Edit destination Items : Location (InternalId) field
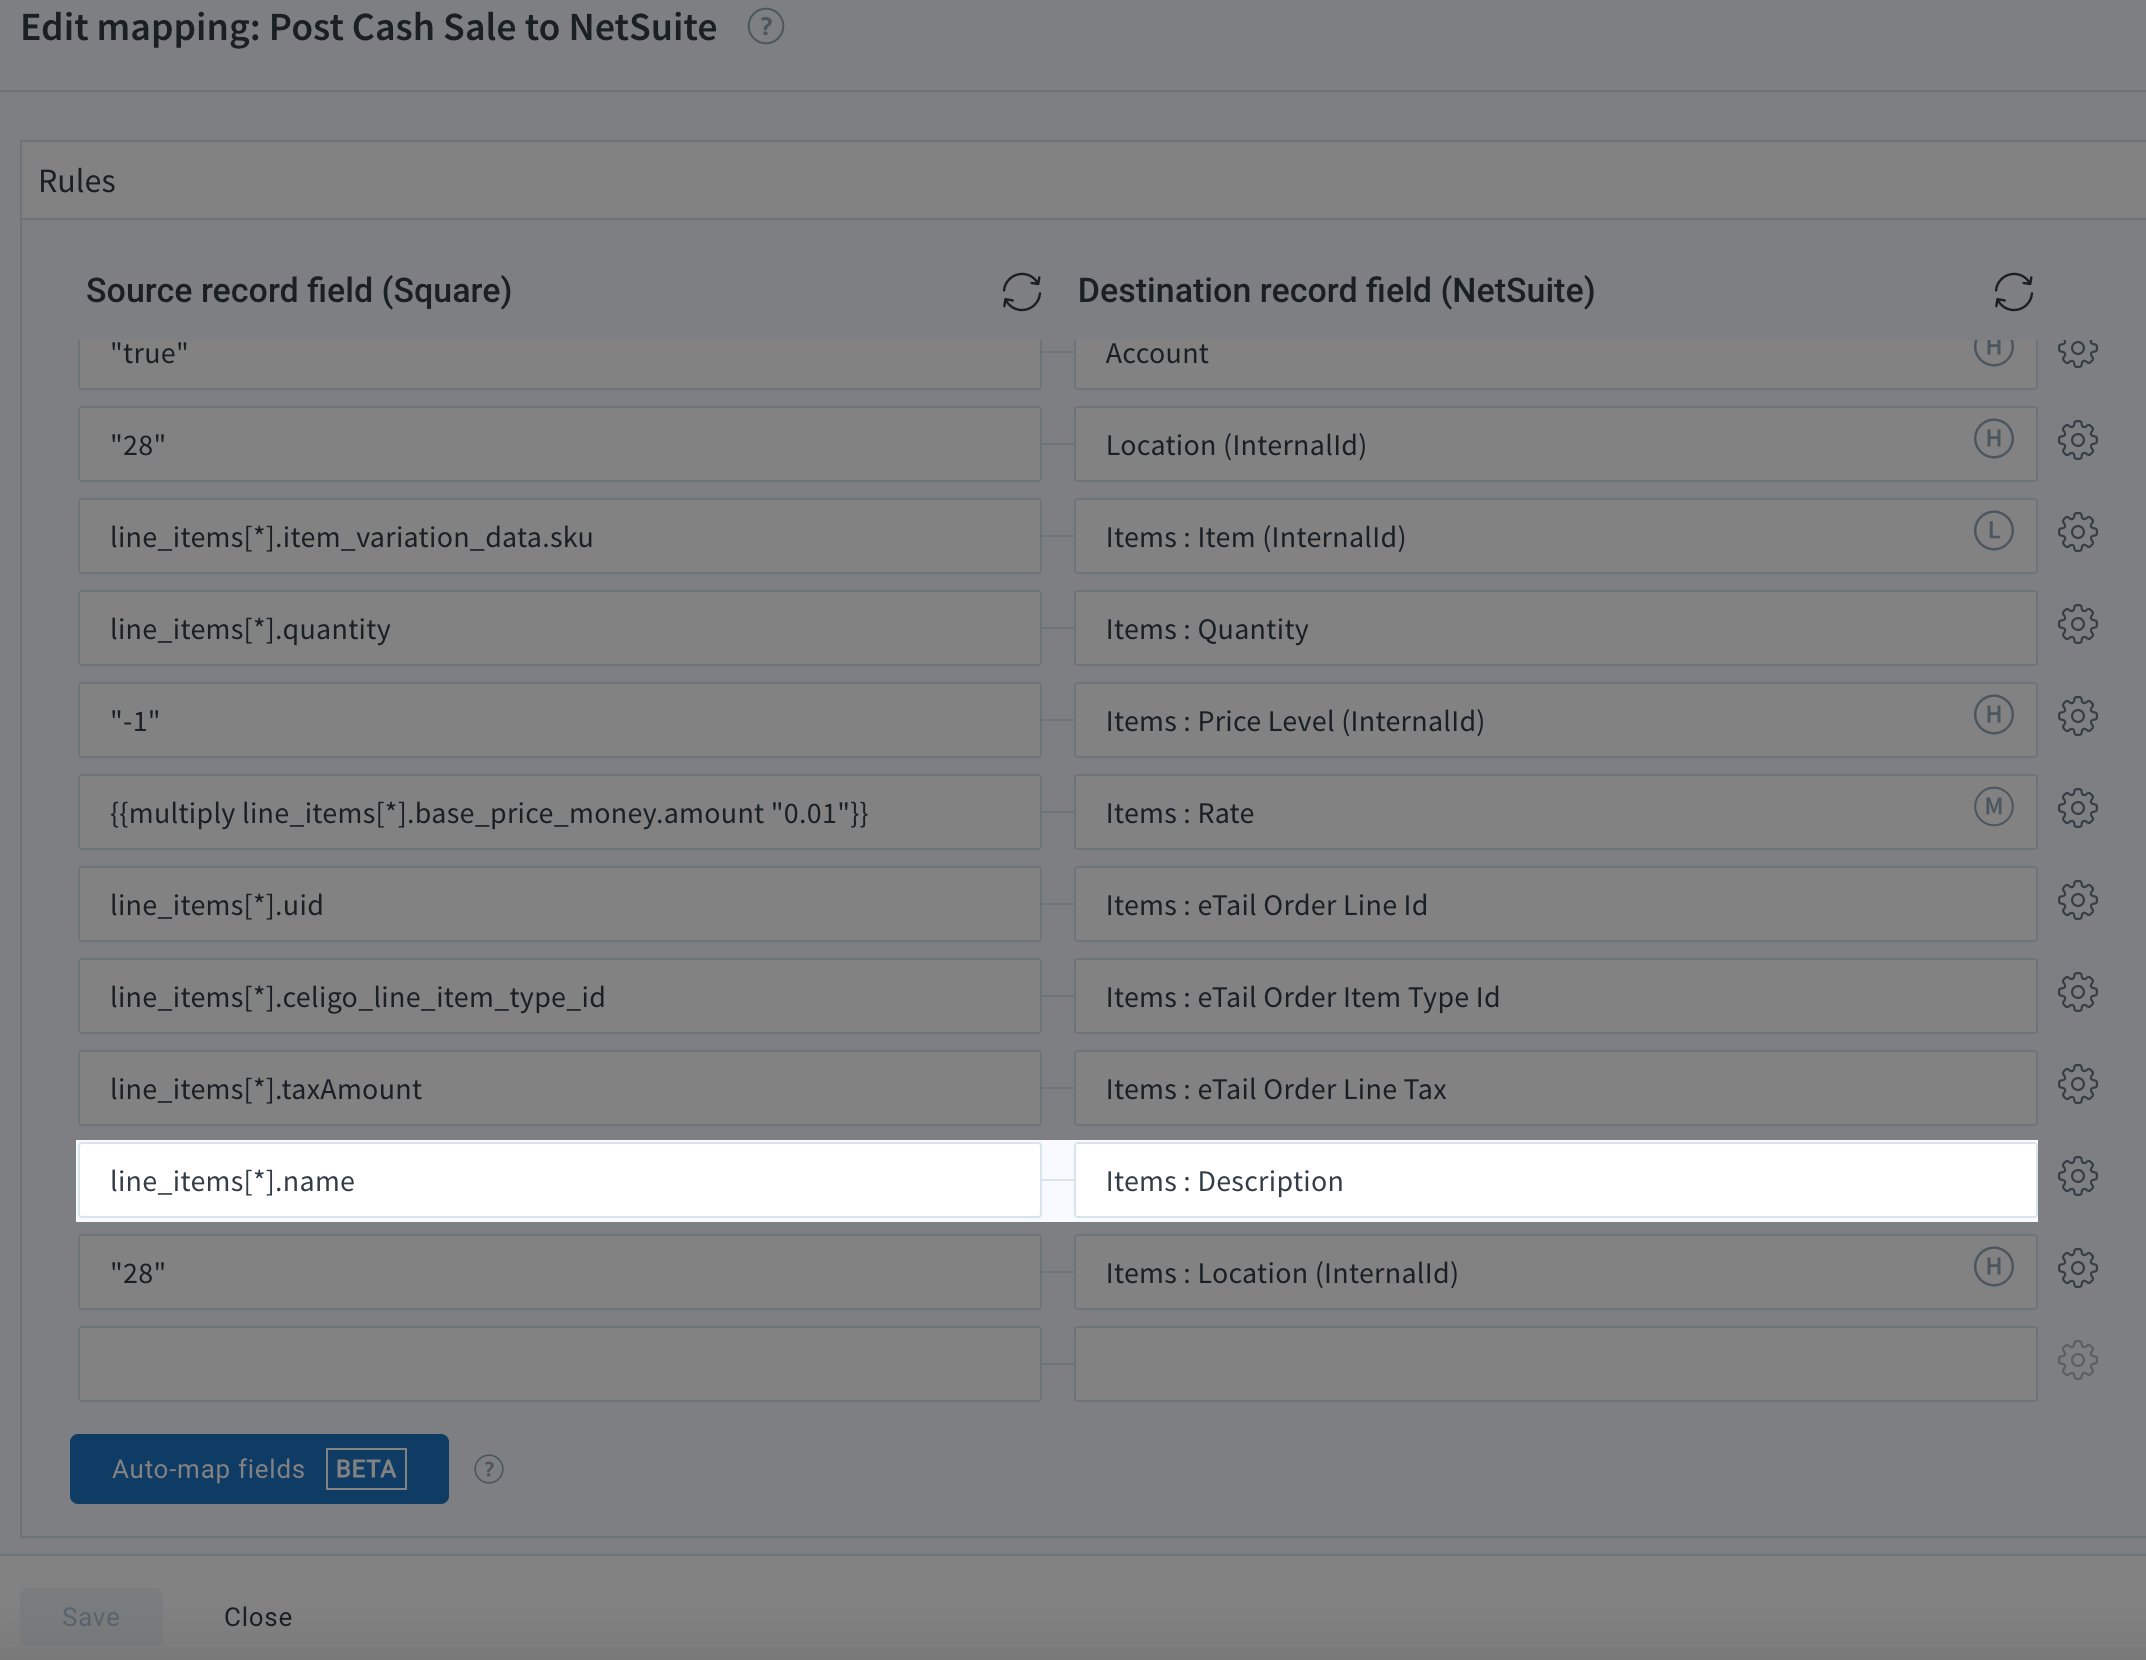 pos(1555,1272)
